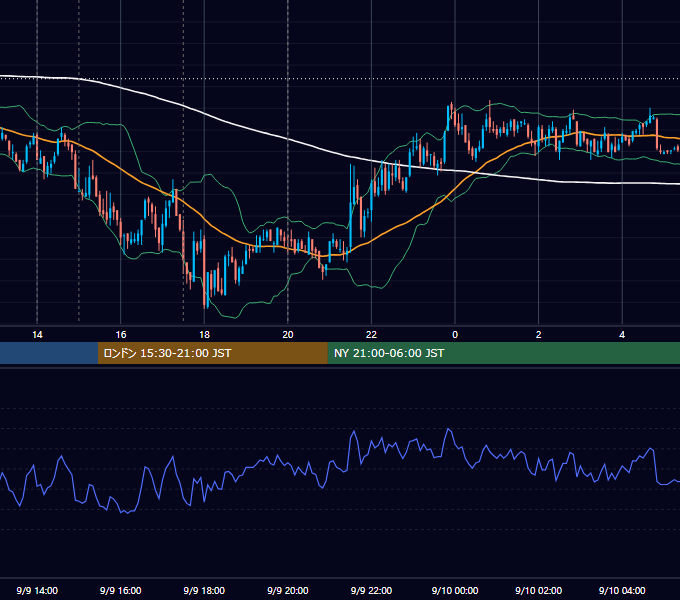
Task: Click the 4 hour label on price chart axis
Action: [622, 335]
